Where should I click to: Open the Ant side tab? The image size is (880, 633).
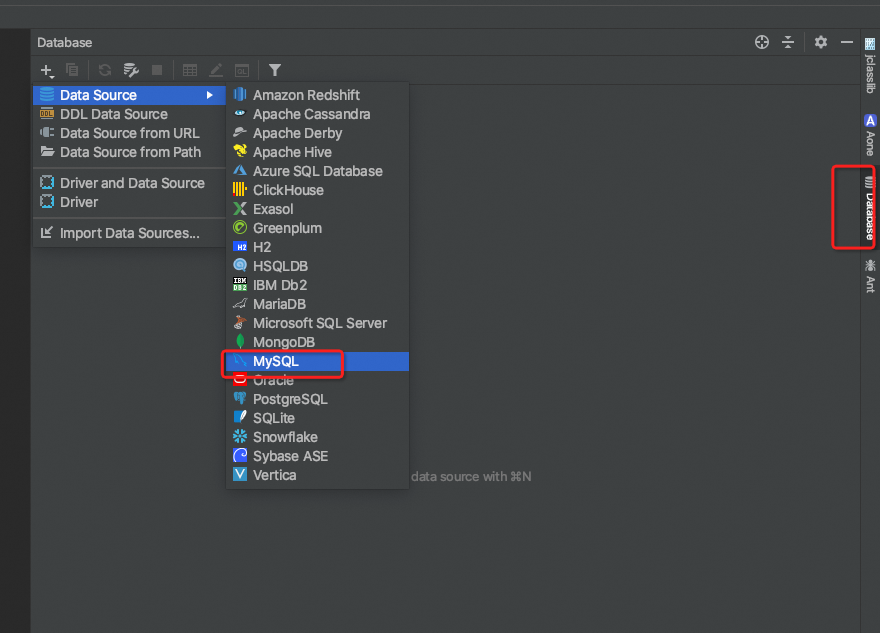[870, 276]
